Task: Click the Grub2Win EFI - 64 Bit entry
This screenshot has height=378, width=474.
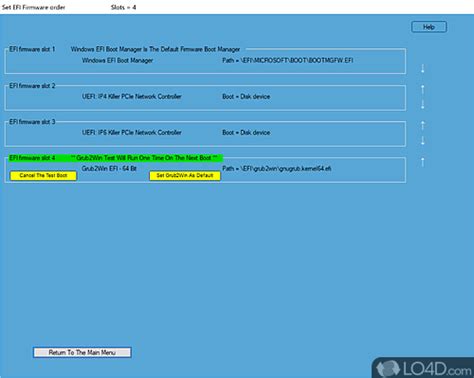Action: coord(109,169)
